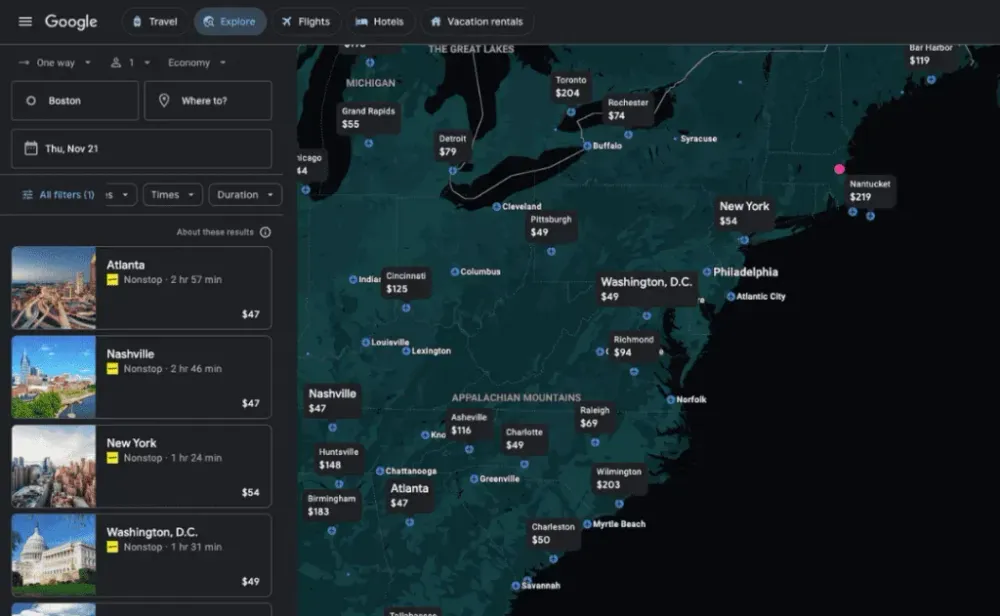Expand the One way trip type dropdown
Viewport: 1000px width, 616px height.
[x=55, y=62]
